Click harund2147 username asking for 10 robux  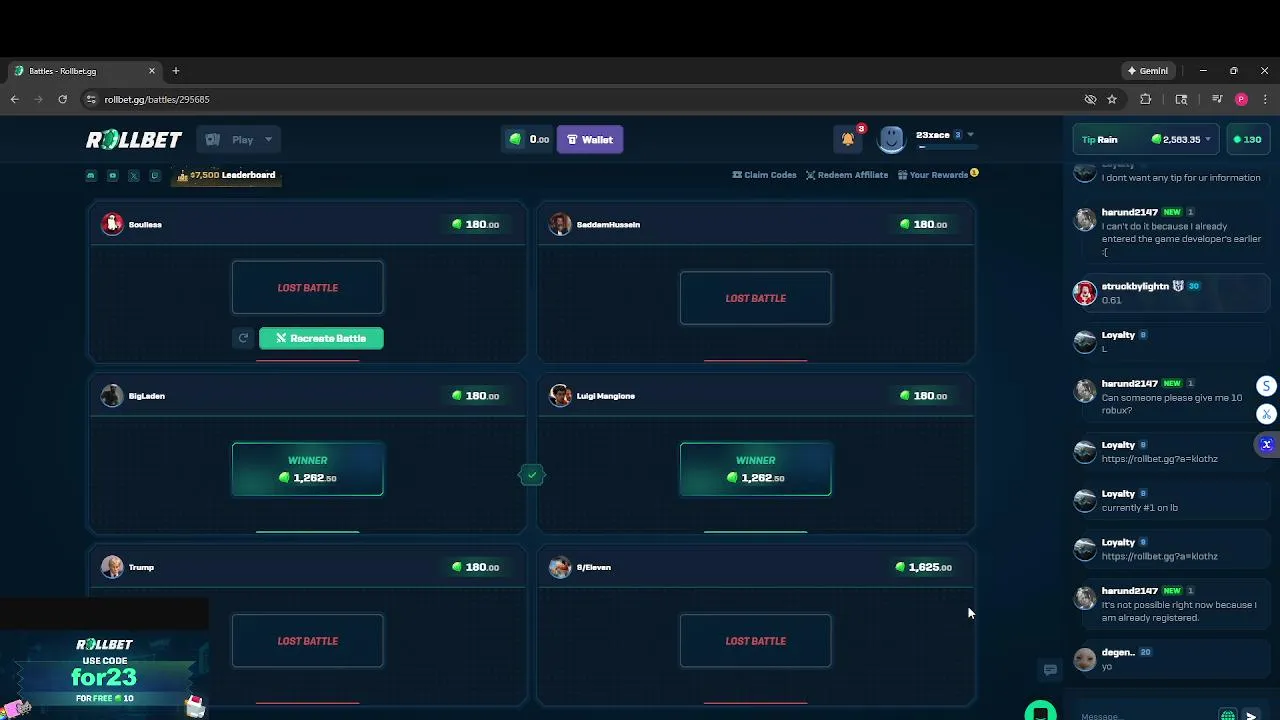(1129, 384)
